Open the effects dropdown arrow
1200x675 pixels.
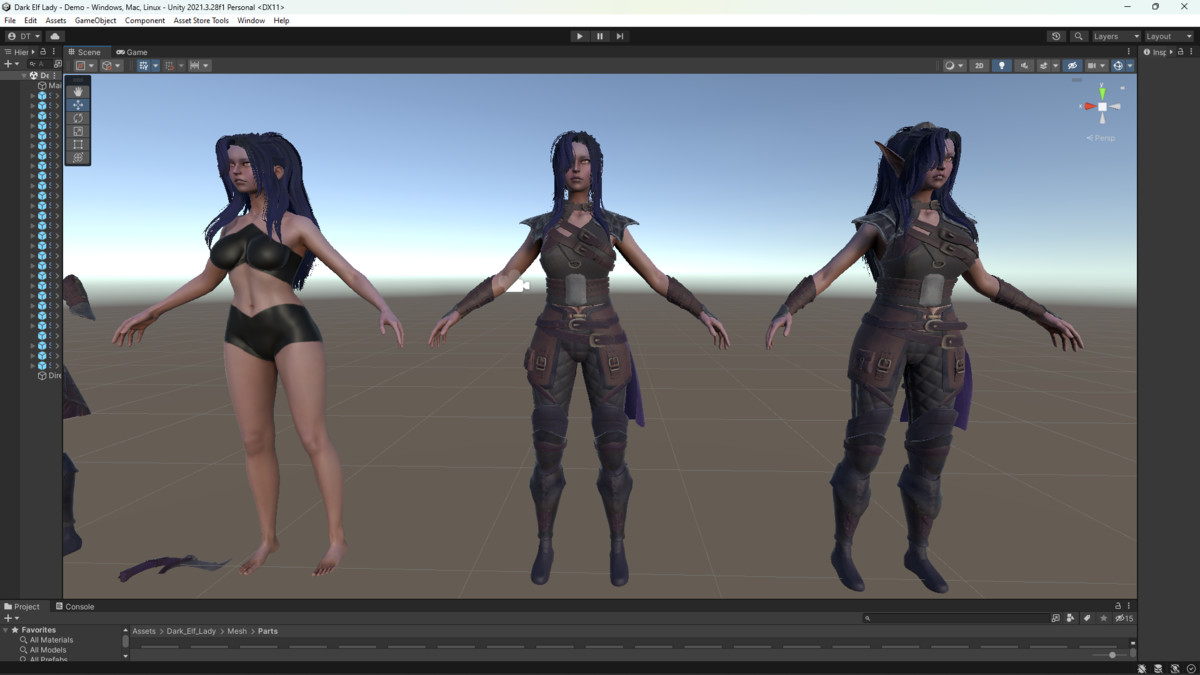point(1055,66)
